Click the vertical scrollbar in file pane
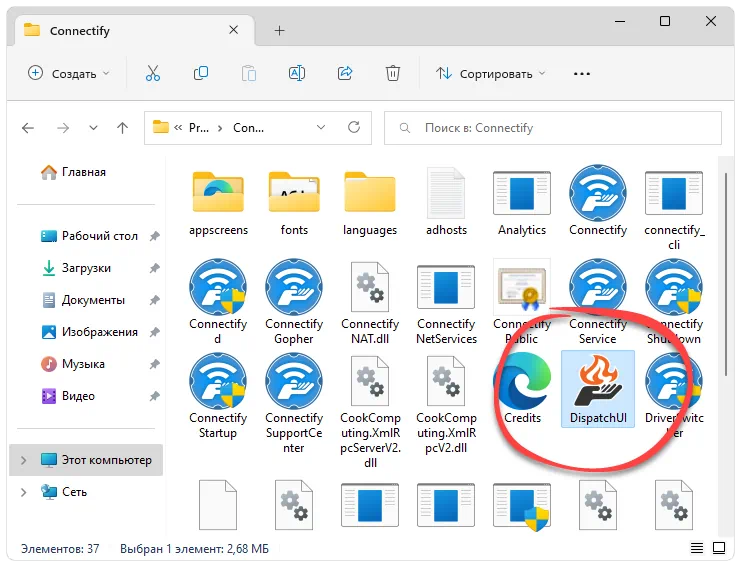741x567 pixels. [x=726, y=274]
